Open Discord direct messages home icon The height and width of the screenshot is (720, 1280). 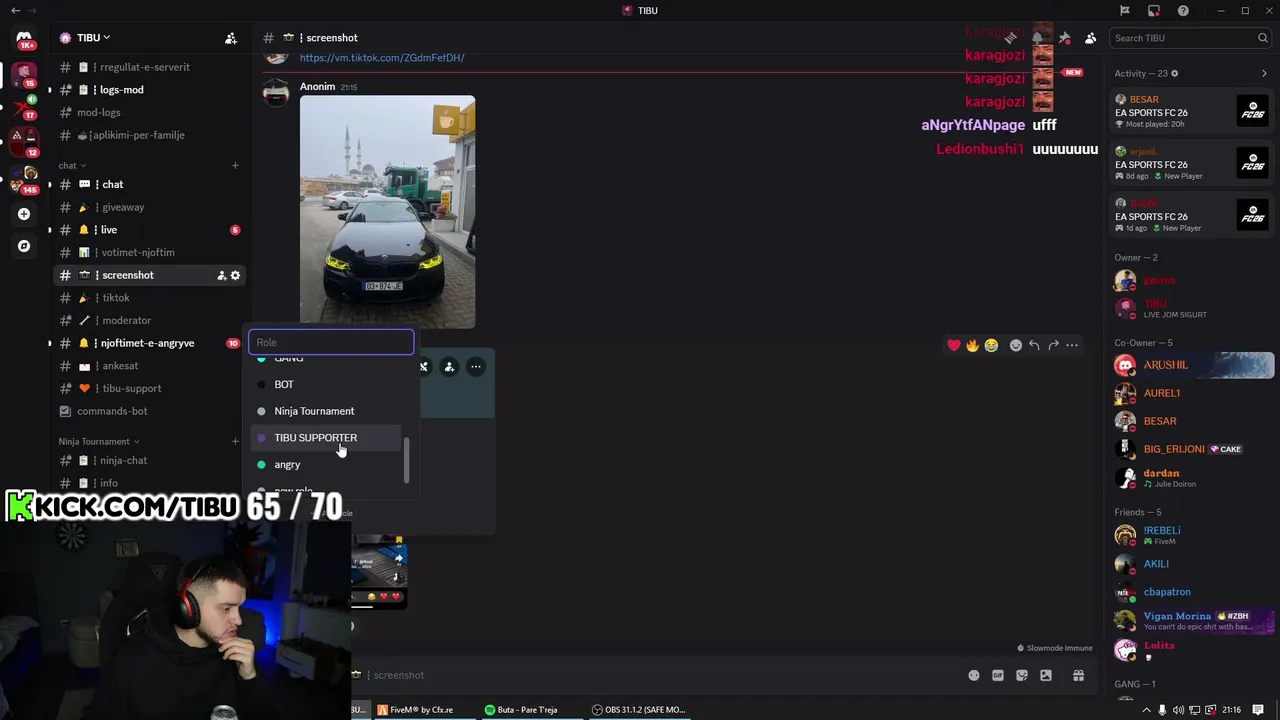(x=24, y=38)
